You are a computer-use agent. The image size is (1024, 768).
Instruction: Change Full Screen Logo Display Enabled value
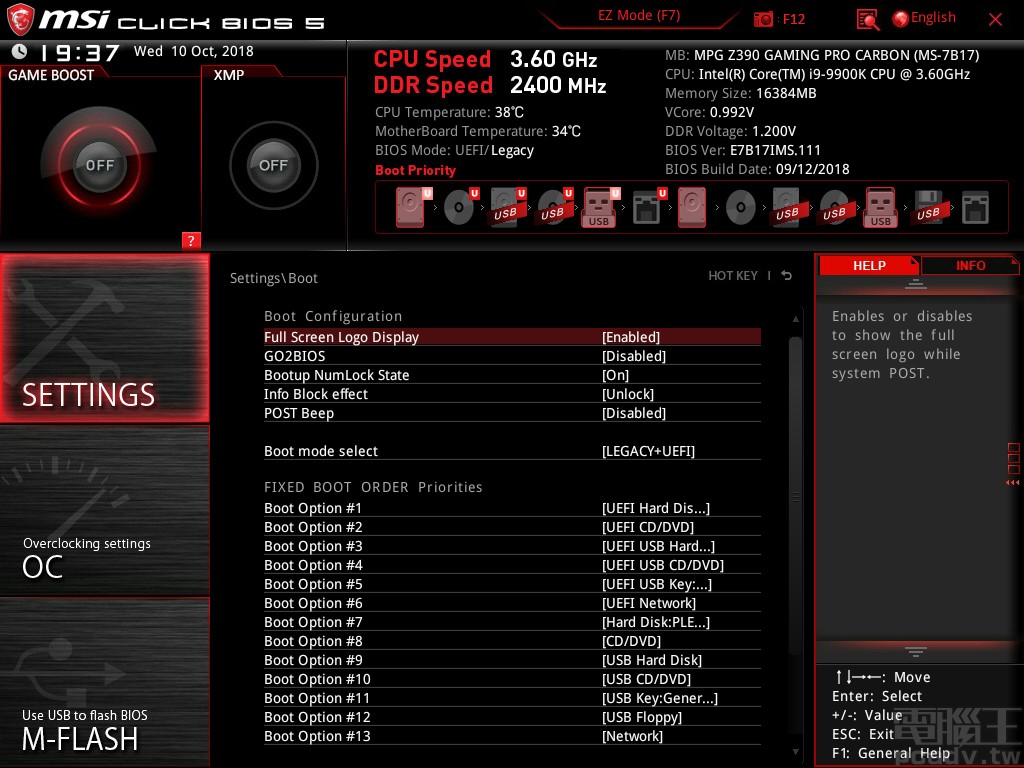[x=630, y=337]
